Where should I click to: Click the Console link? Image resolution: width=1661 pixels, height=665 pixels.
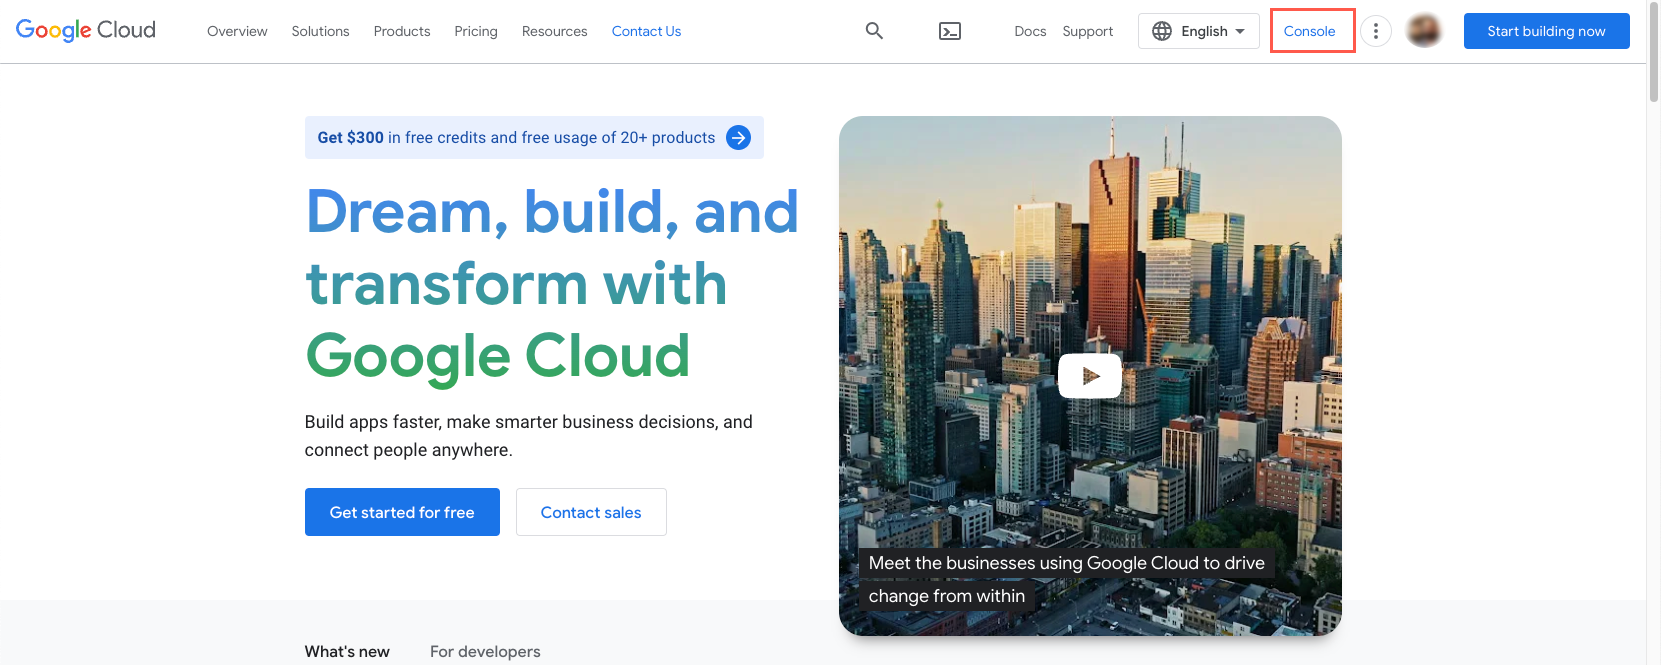(1309, 31)
